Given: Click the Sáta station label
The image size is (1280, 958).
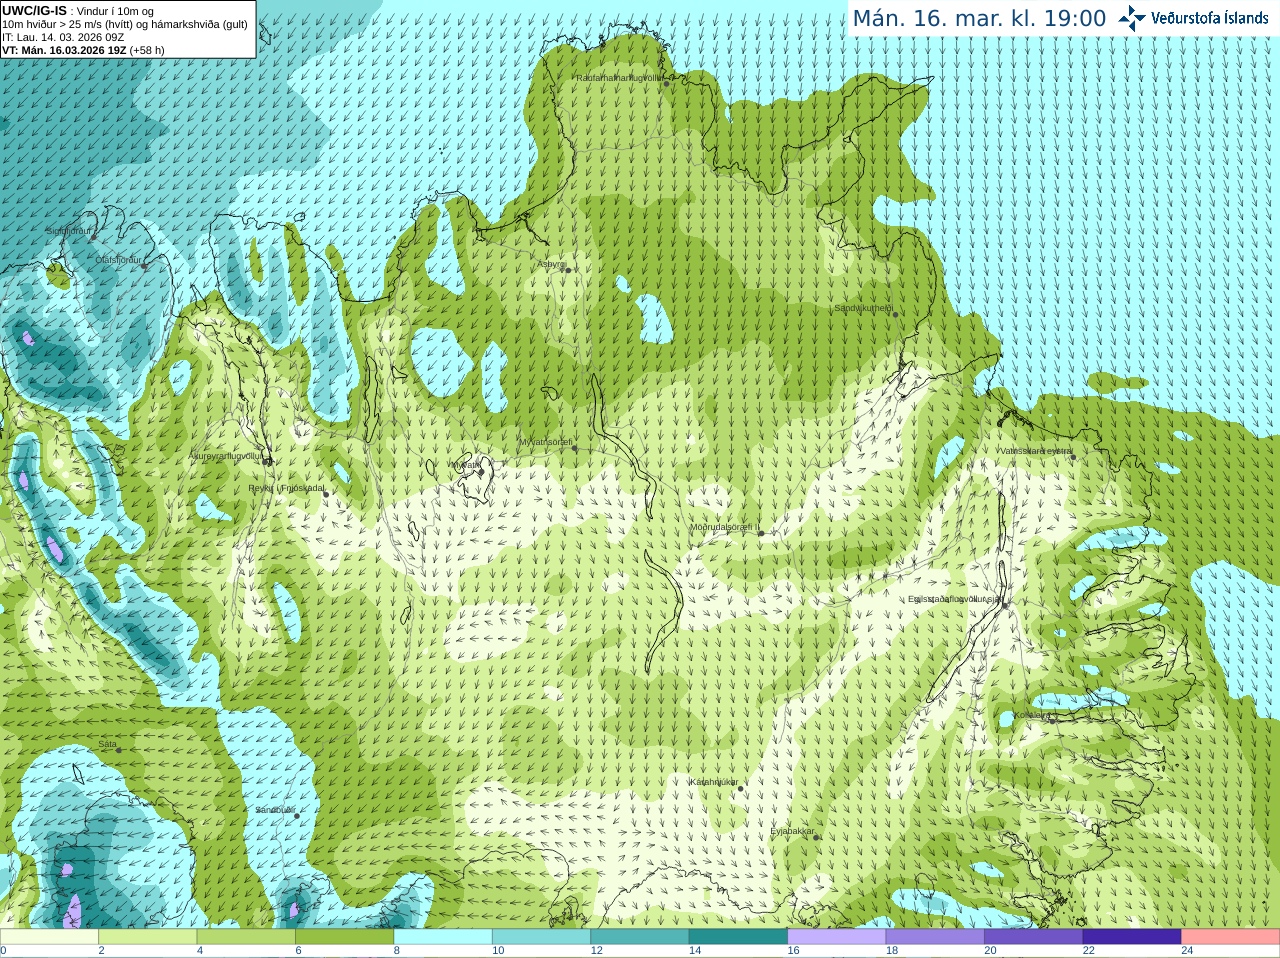Looking at the screenshot, I should point(108,744).
